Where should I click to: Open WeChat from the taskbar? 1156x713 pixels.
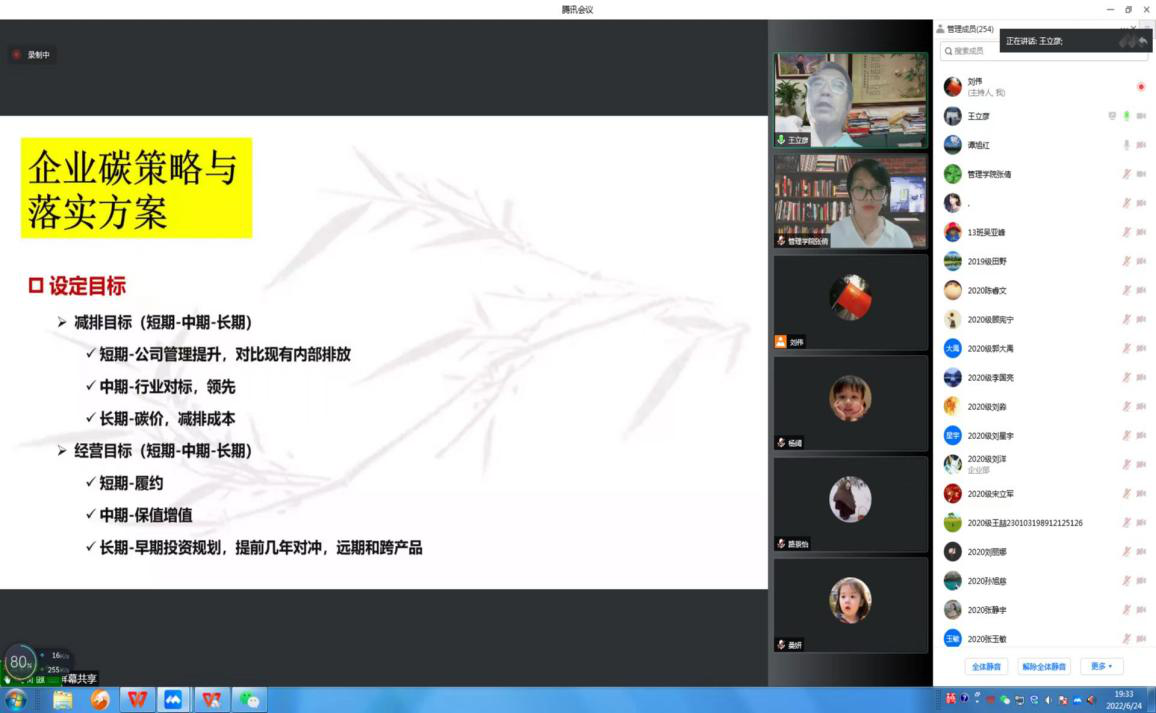coord(249,699)
